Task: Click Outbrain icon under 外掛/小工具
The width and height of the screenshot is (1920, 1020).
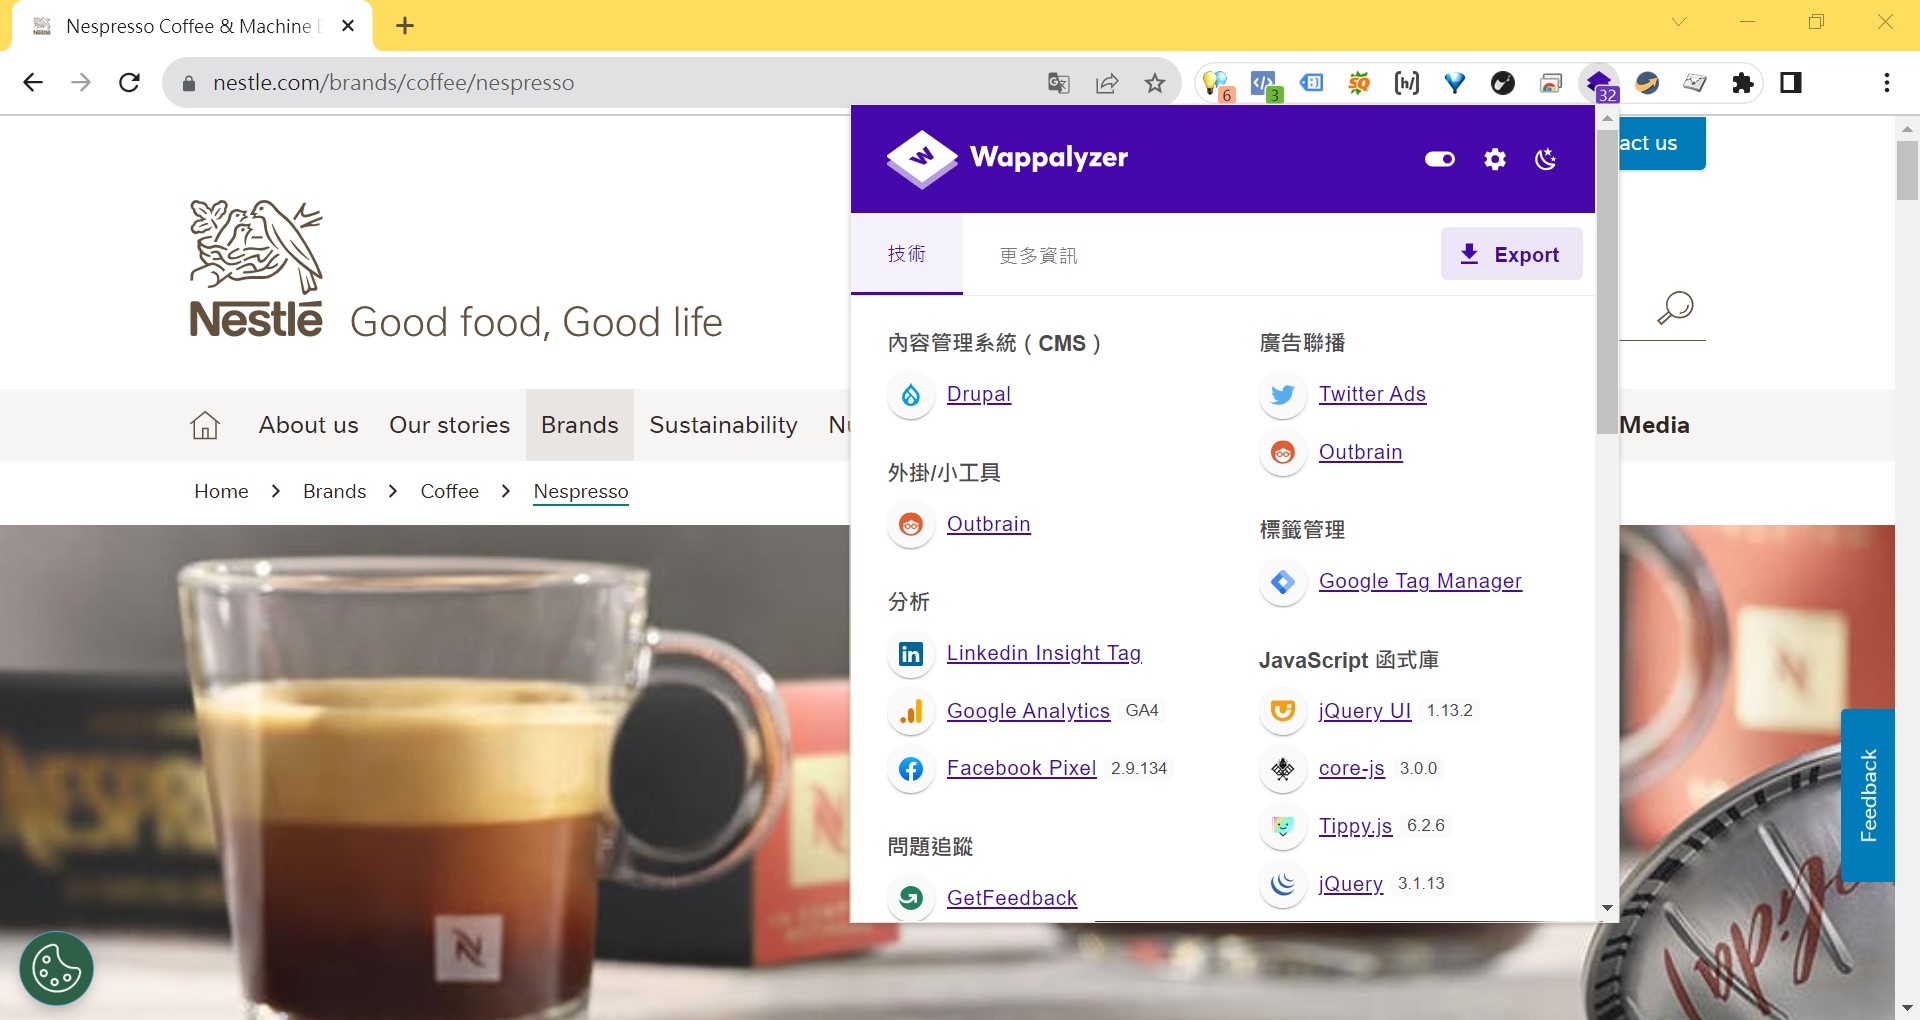Action: (x=911, y=524)
